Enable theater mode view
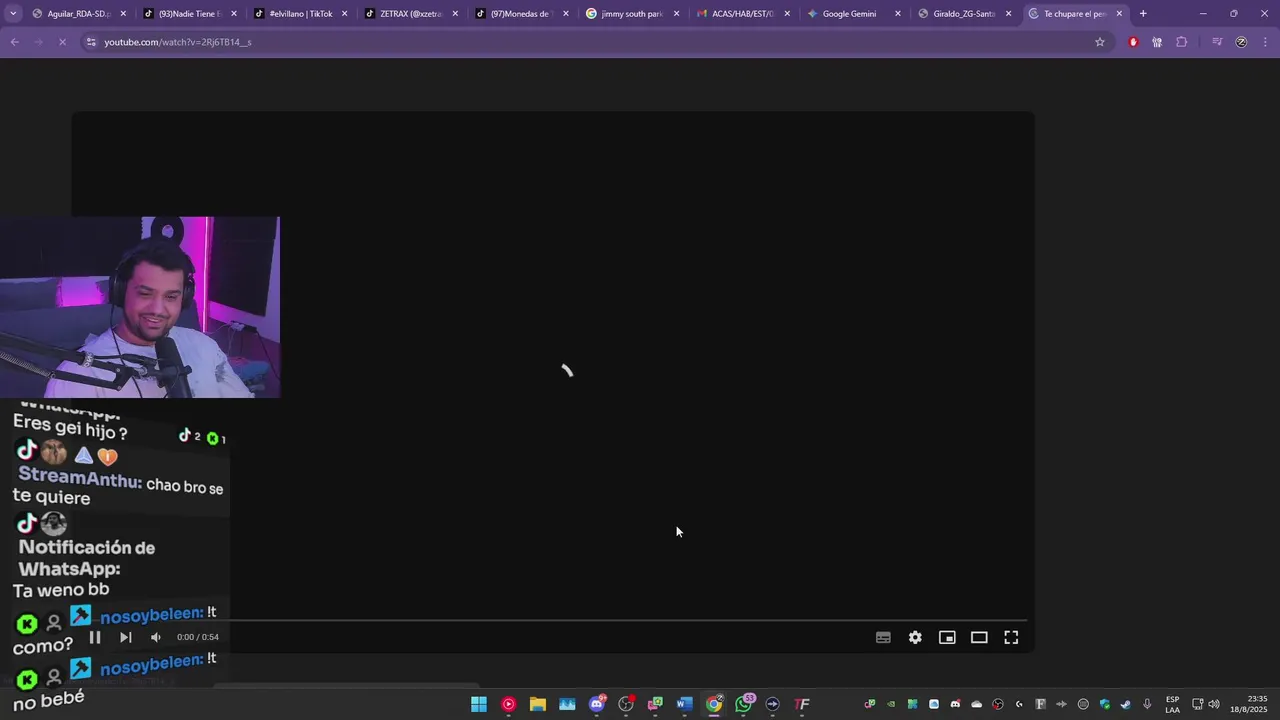The width and height of the screenshot is (1280, 720). 979,637
